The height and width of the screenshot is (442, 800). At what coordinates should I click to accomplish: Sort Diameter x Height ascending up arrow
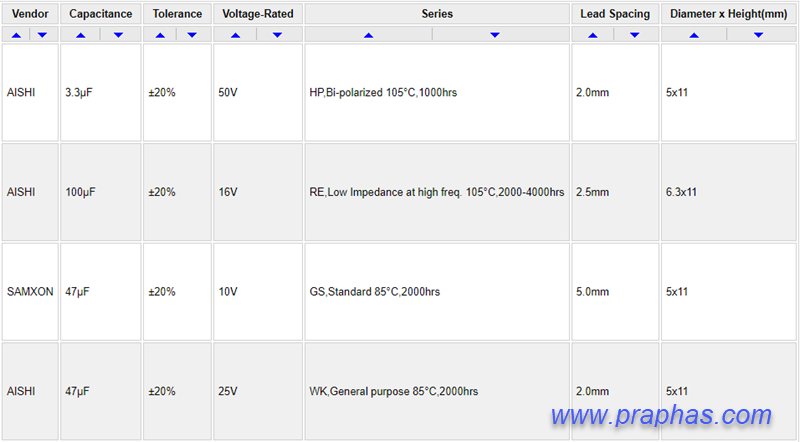(694, 35)
